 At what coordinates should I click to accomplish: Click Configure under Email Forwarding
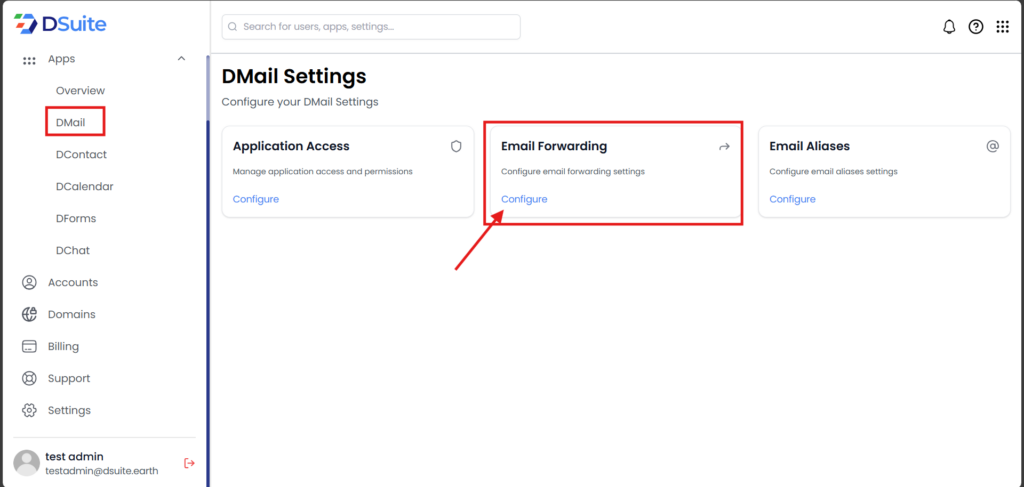coord(524,199)
